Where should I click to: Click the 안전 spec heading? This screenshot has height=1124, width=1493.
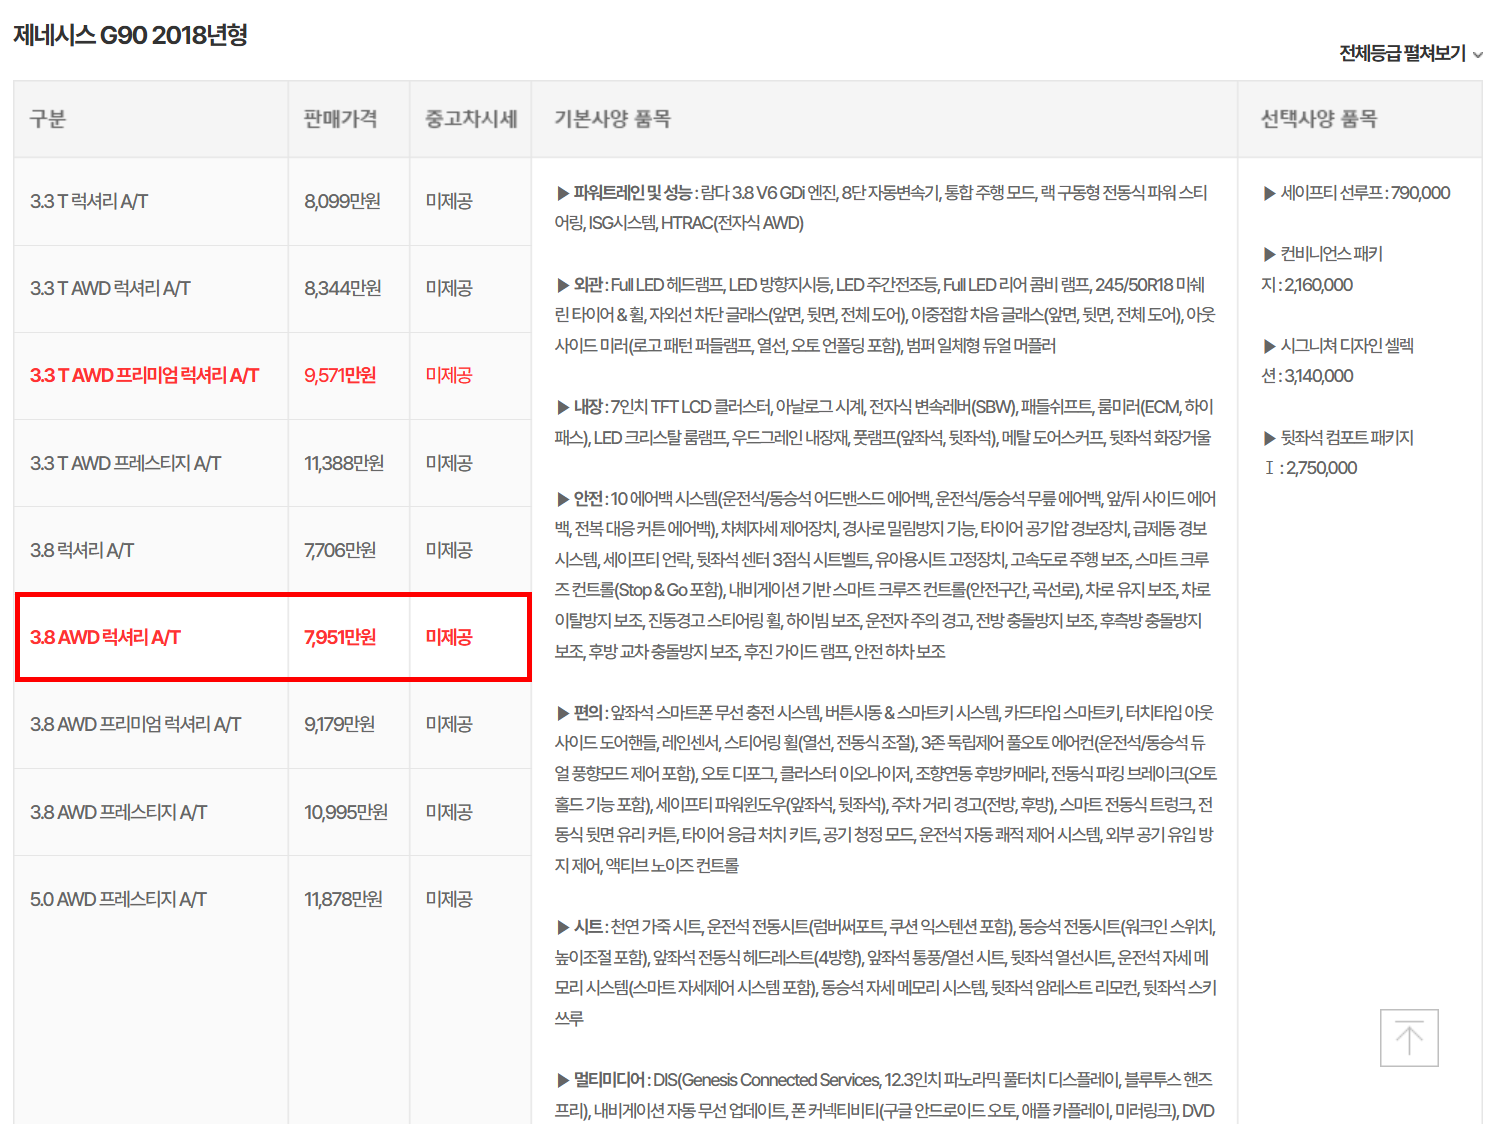pos(588,499)
